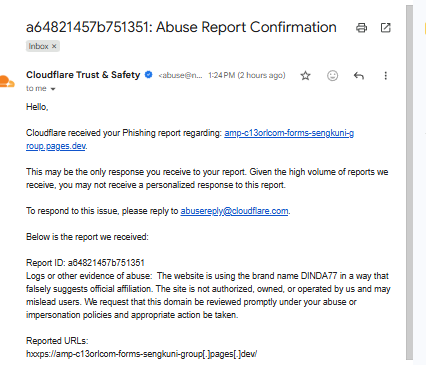The width and height of the screenshot is (426, 365).
Task: Remove the Inbox label with its x
Action: pyautogui.click(x=54, y=46)
